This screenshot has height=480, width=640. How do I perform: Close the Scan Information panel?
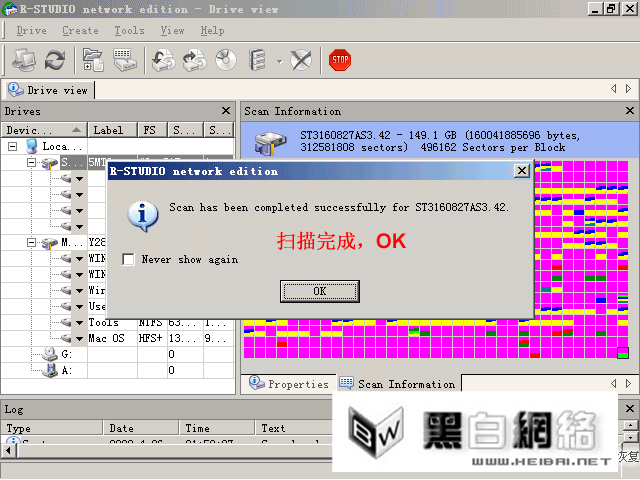click(630, 111)
